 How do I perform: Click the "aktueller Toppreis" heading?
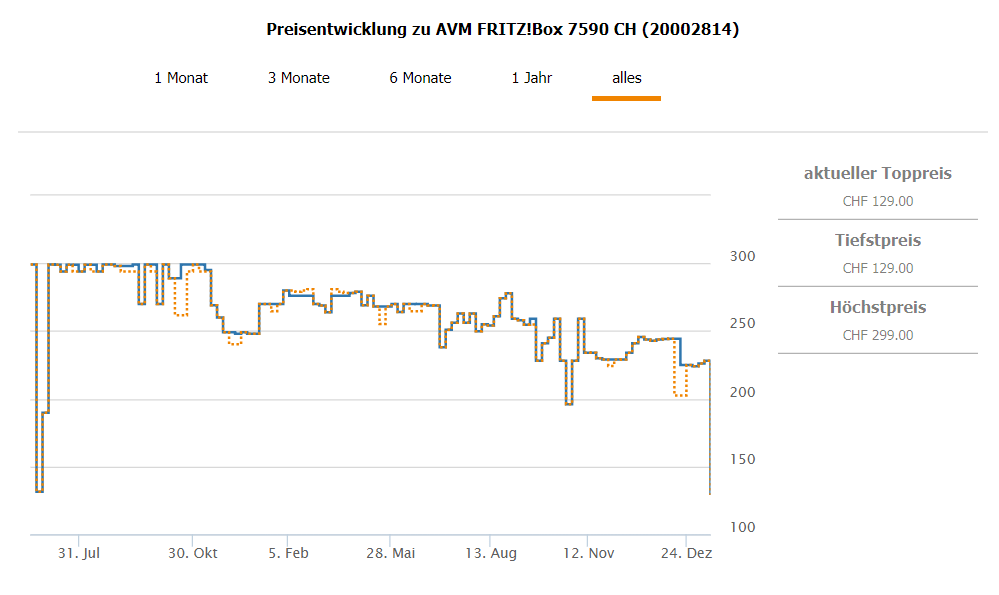[877, 174]
